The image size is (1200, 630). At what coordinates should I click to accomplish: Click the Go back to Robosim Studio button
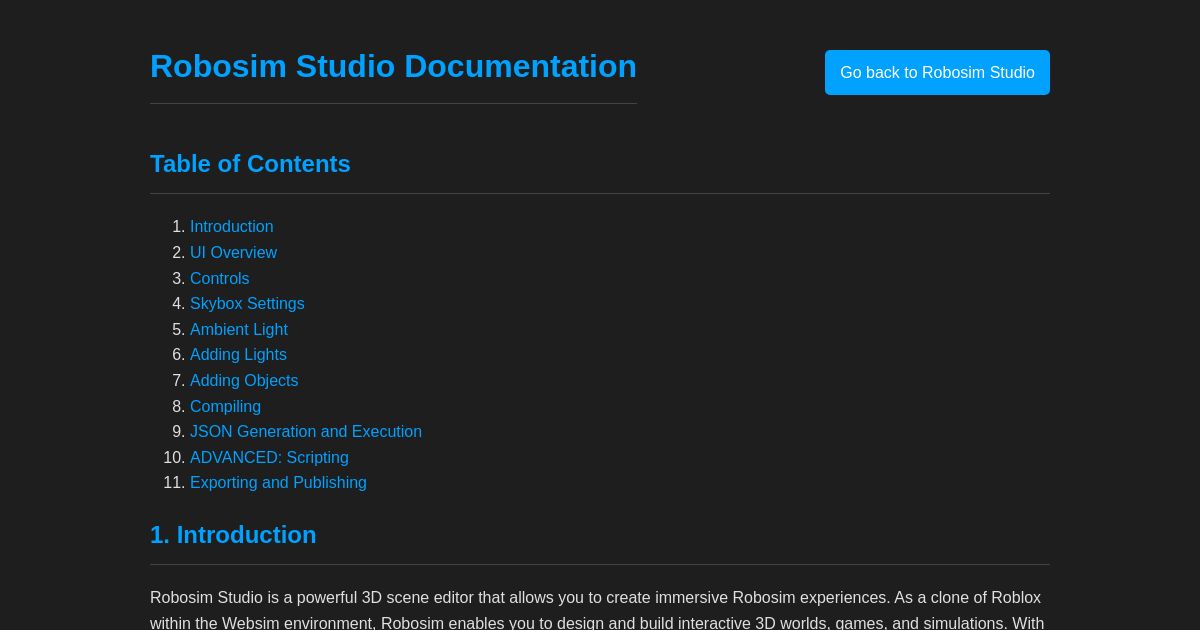click(x=937, y=72)
